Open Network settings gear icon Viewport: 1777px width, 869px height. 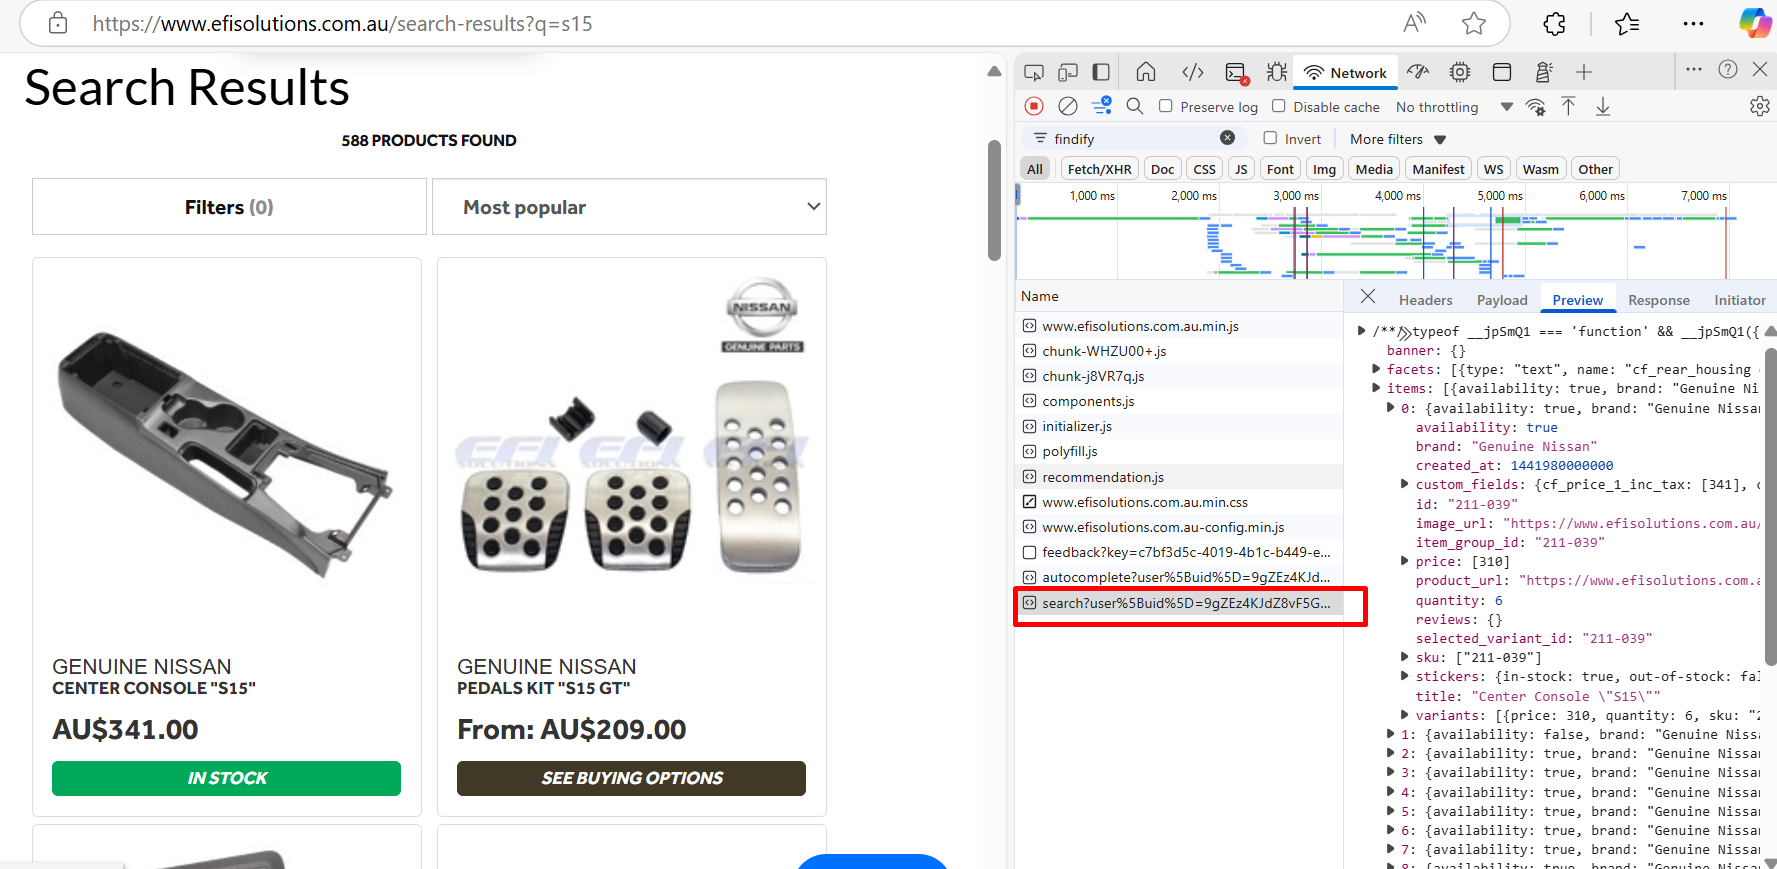click(1760, 106)
